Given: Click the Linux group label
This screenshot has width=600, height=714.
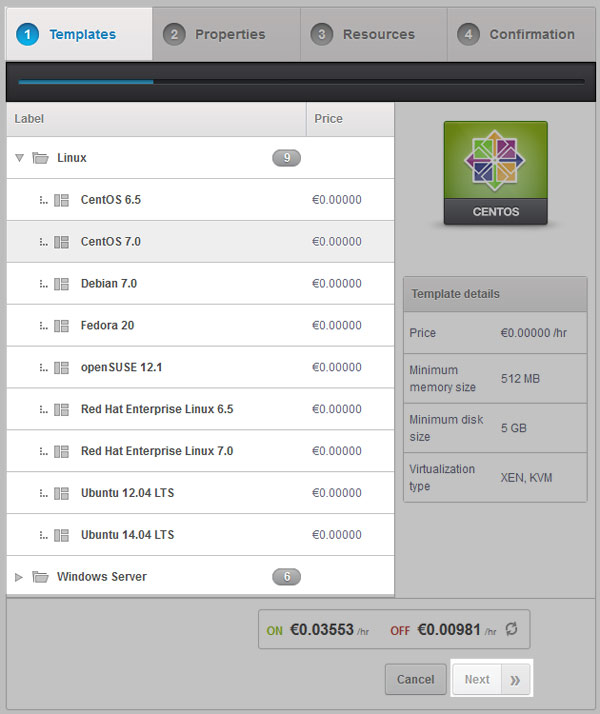Looking at the screenshot, I should pyautogui.click(x=71, y=158).
